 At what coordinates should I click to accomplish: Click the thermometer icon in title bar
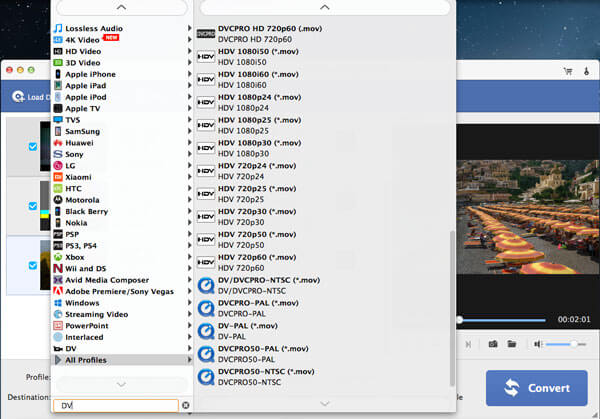click(x=586, y=71)
